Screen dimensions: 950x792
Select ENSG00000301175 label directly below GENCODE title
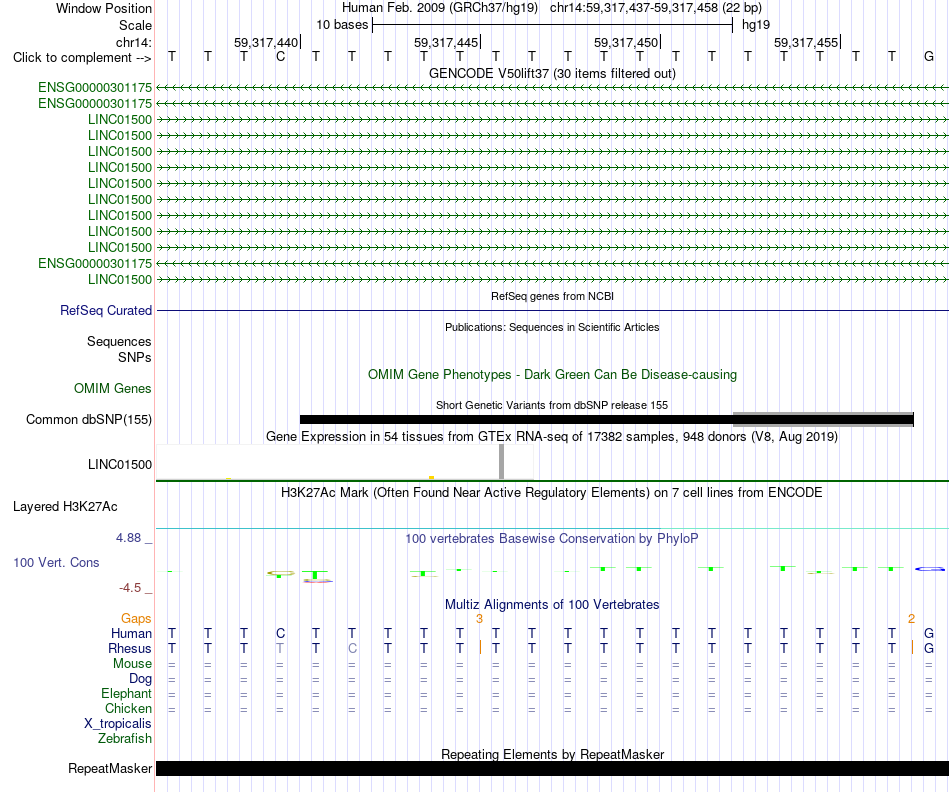coord(95,88)
